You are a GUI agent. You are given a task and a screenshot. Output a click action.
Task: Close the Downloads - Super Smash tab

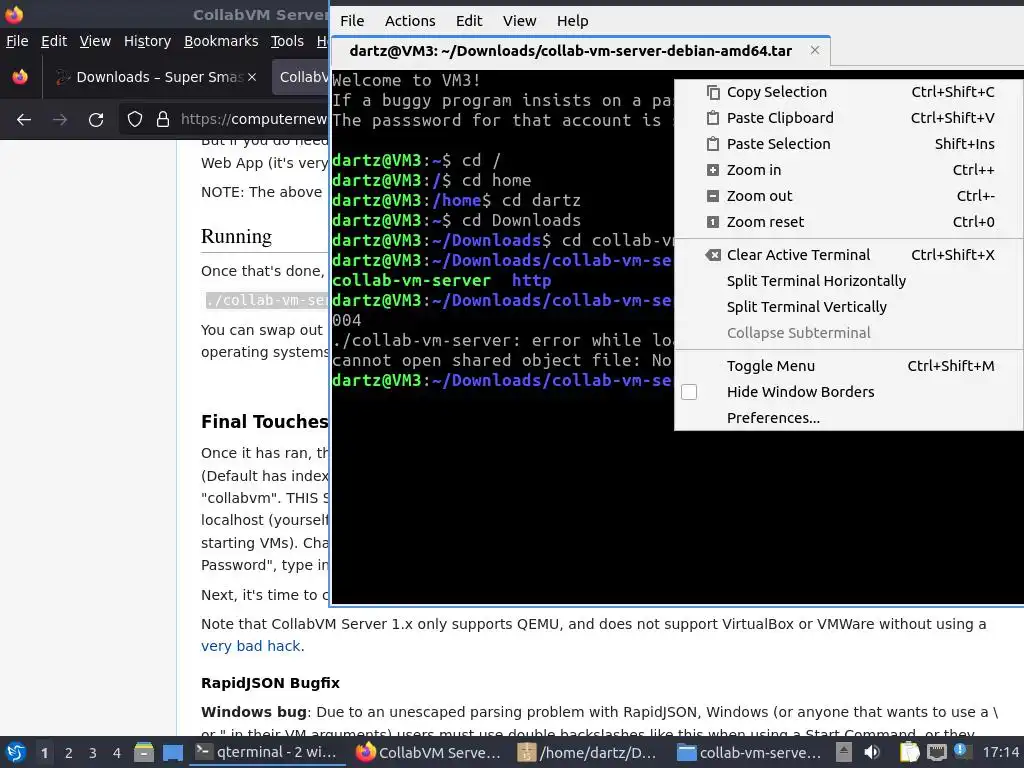[x=252, y=77]
